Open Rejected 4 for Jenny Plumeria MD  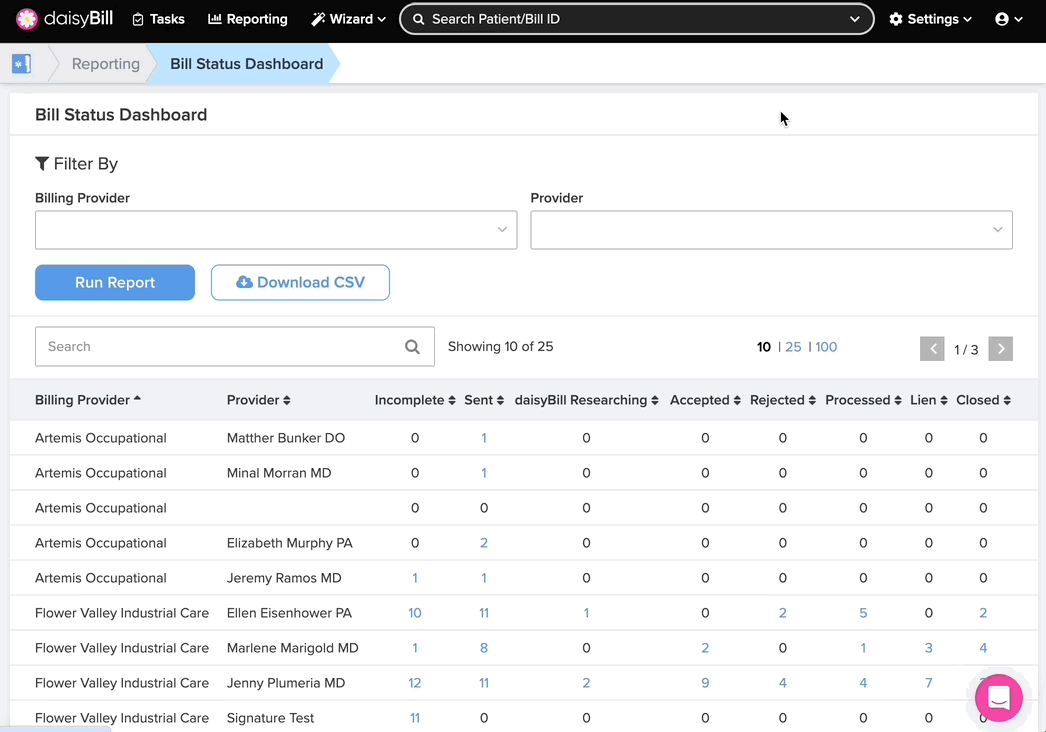coord(782,683)
